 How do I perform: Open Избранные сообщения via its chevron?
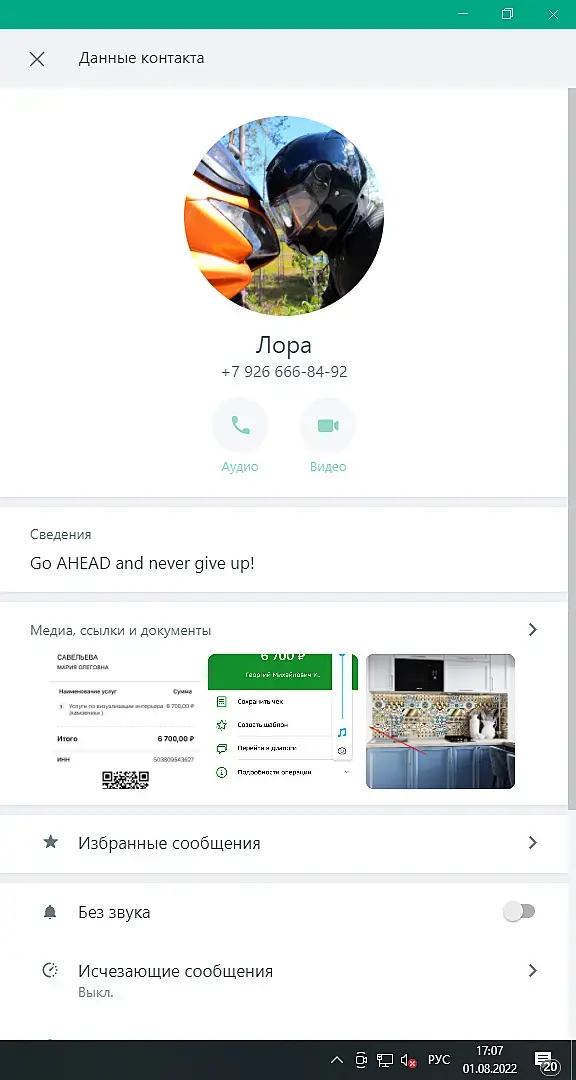point(533,842)
